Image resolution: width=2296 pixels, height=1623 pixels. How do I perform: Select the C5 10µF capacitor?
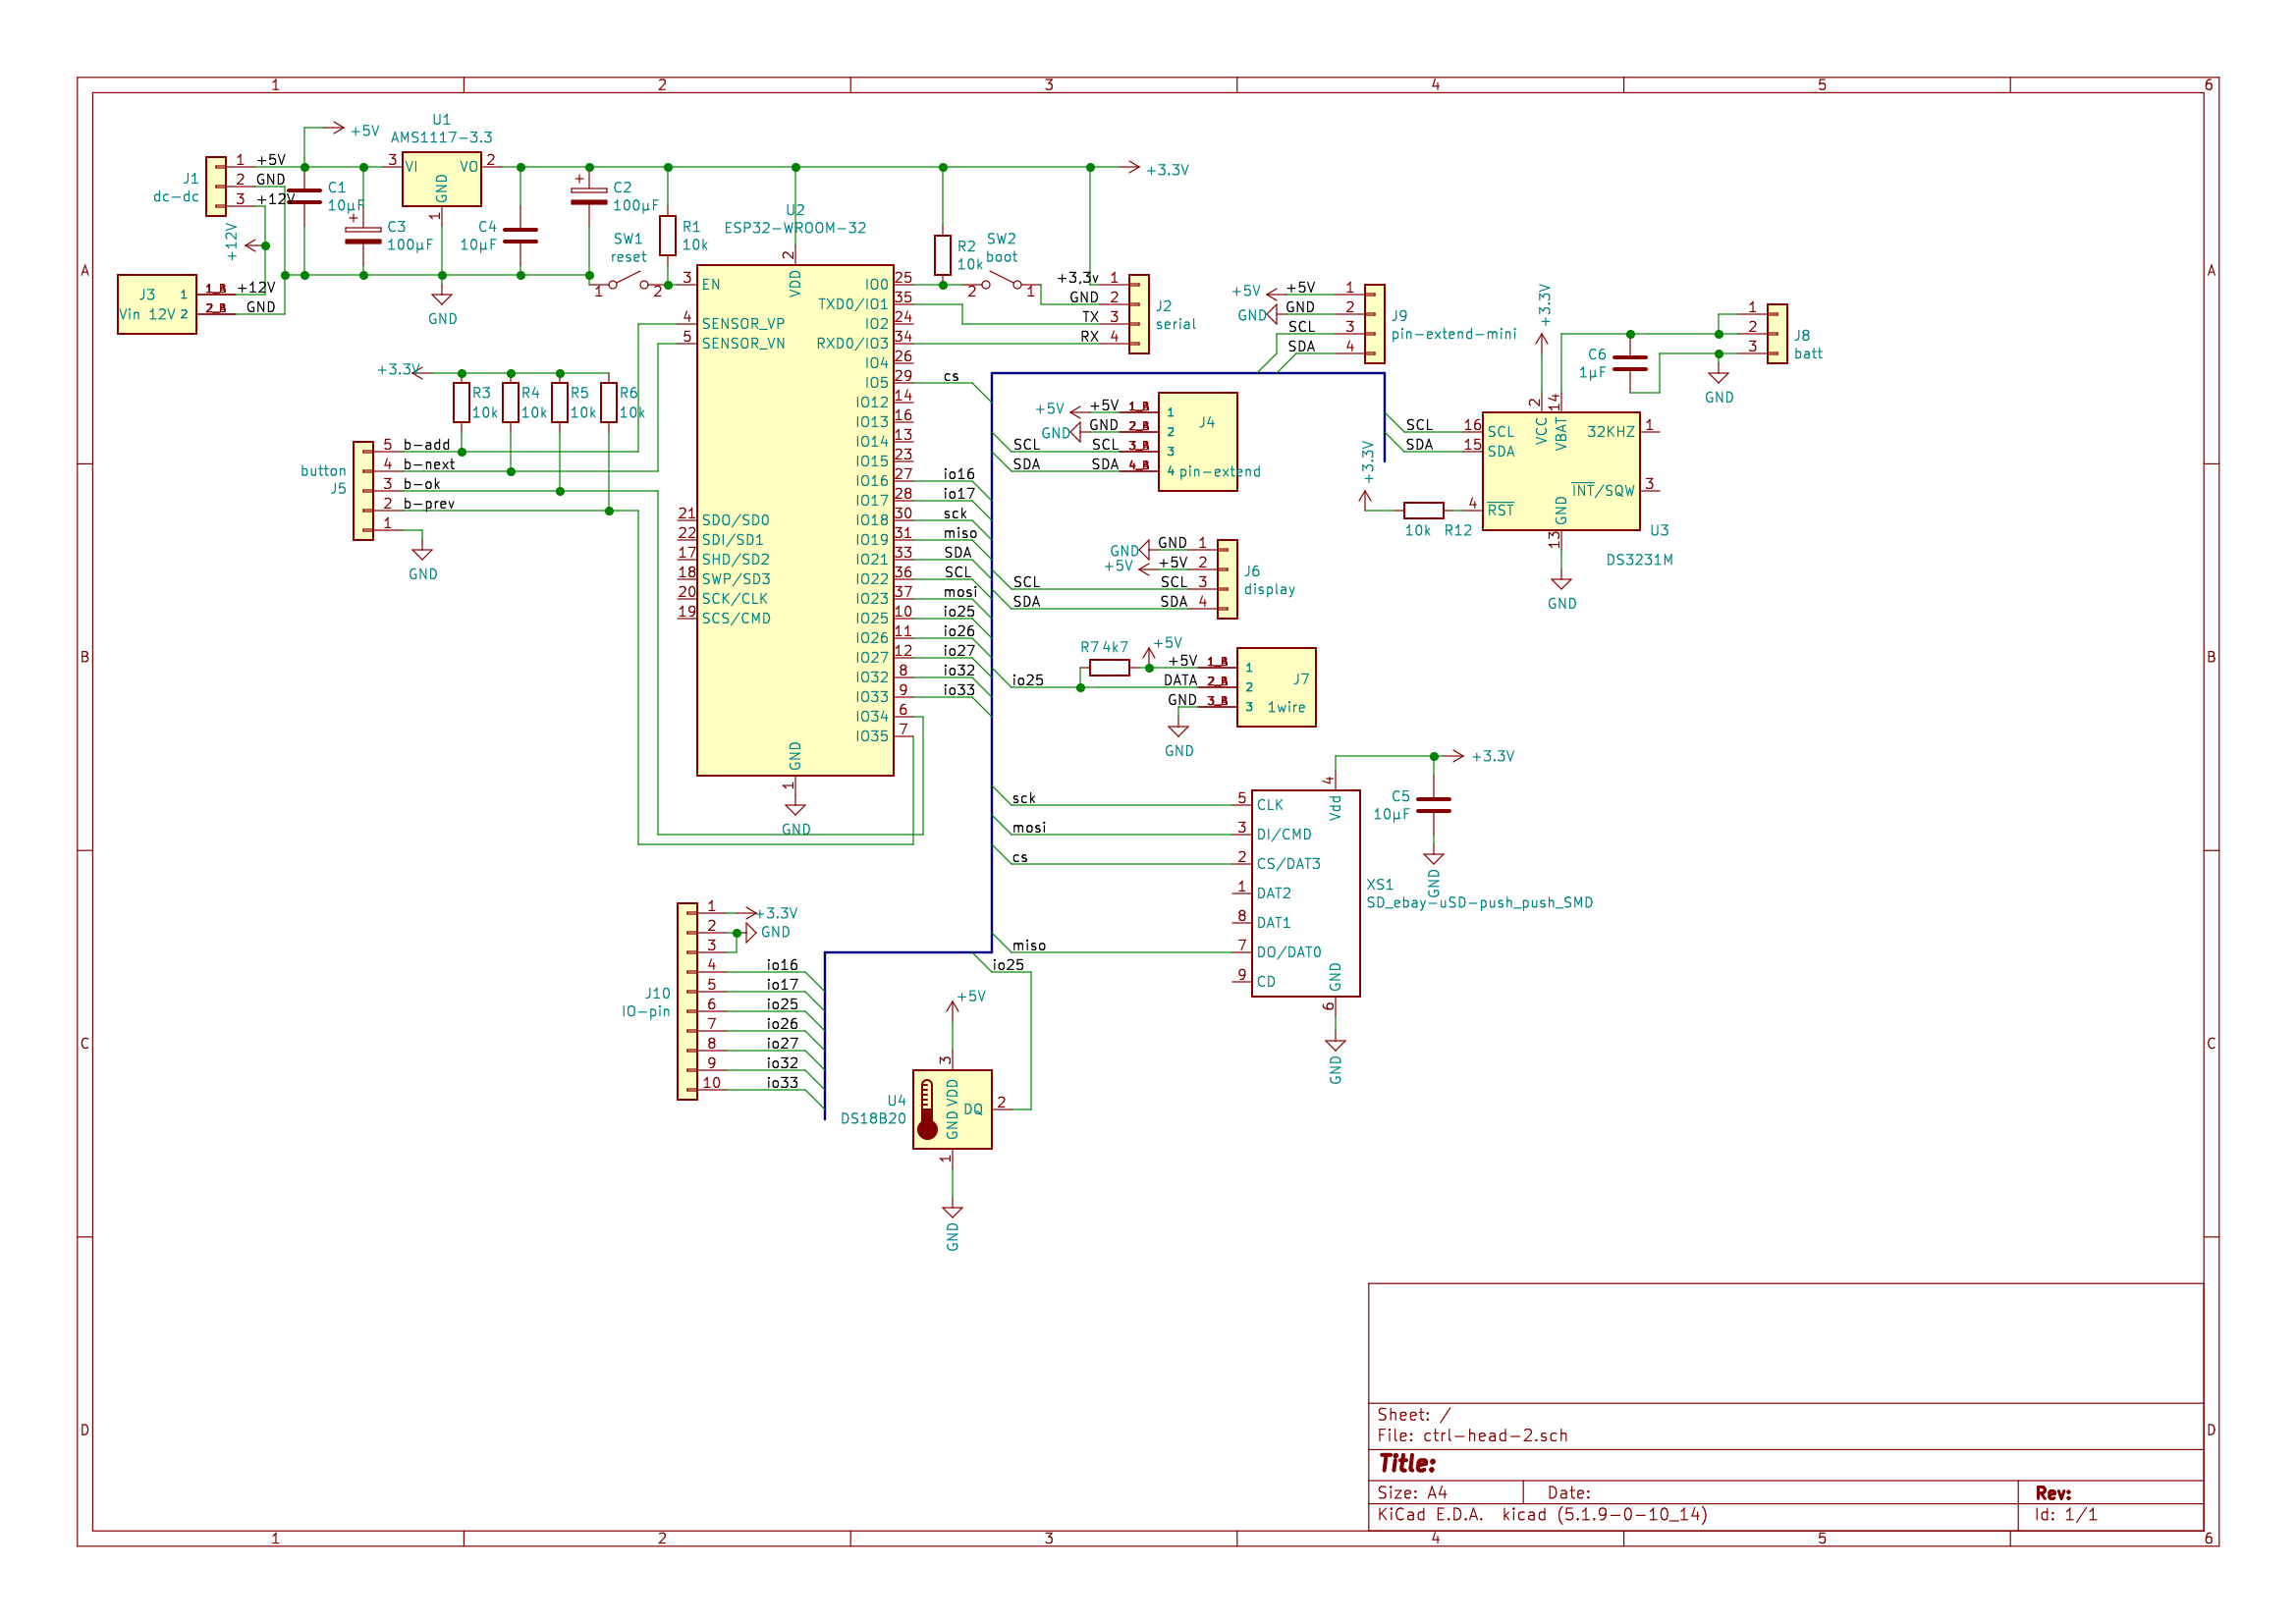(x=1433, y=805)
